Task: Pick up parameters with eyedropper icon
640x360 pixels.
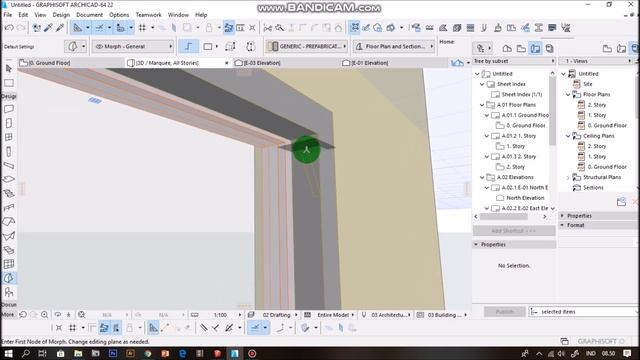Action: click(49, 28)
